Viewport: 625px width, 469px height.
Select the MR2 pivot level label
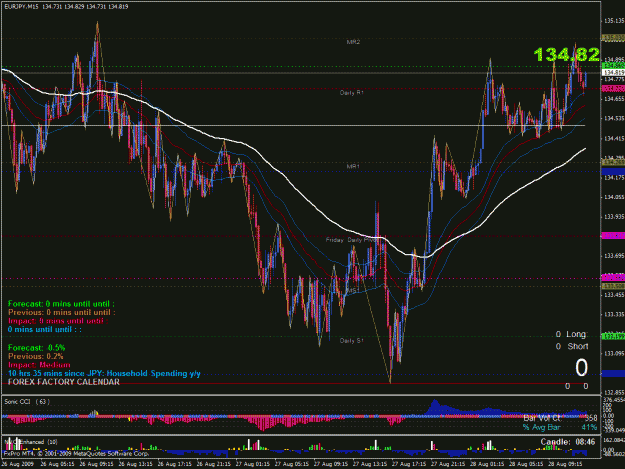(353, 42)
